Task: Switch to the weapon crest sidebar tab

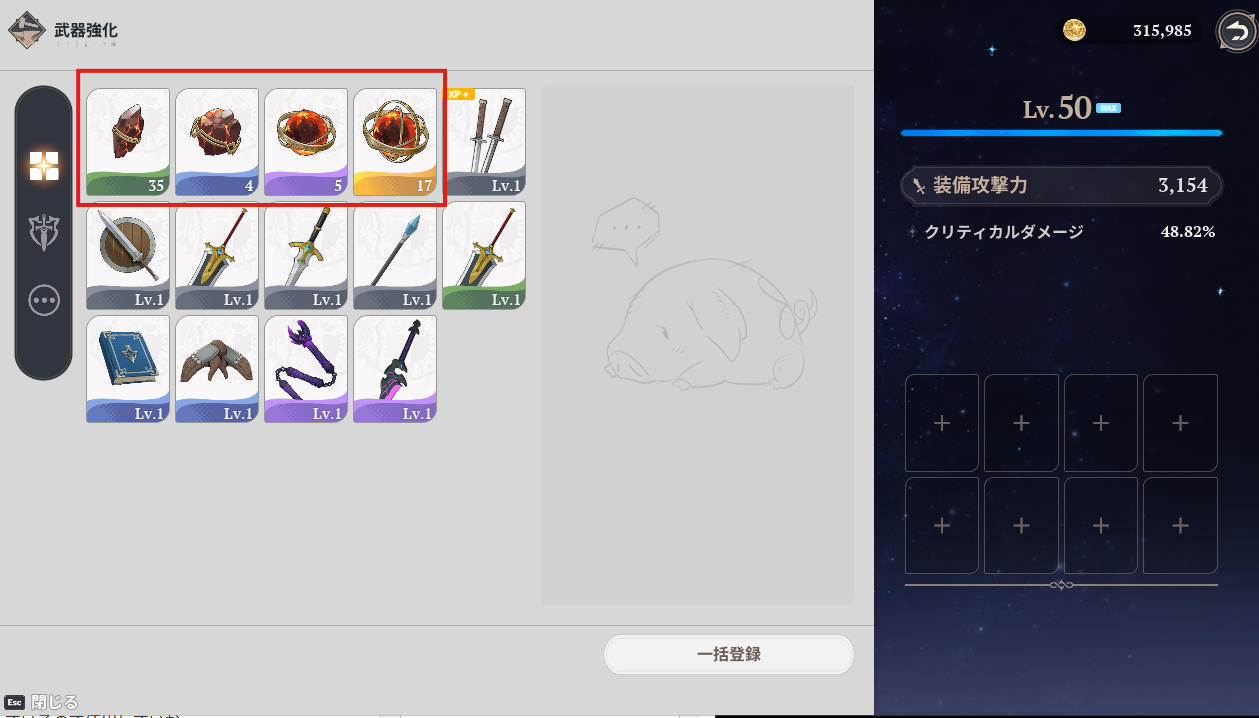Action: click(x=44, y=233)
